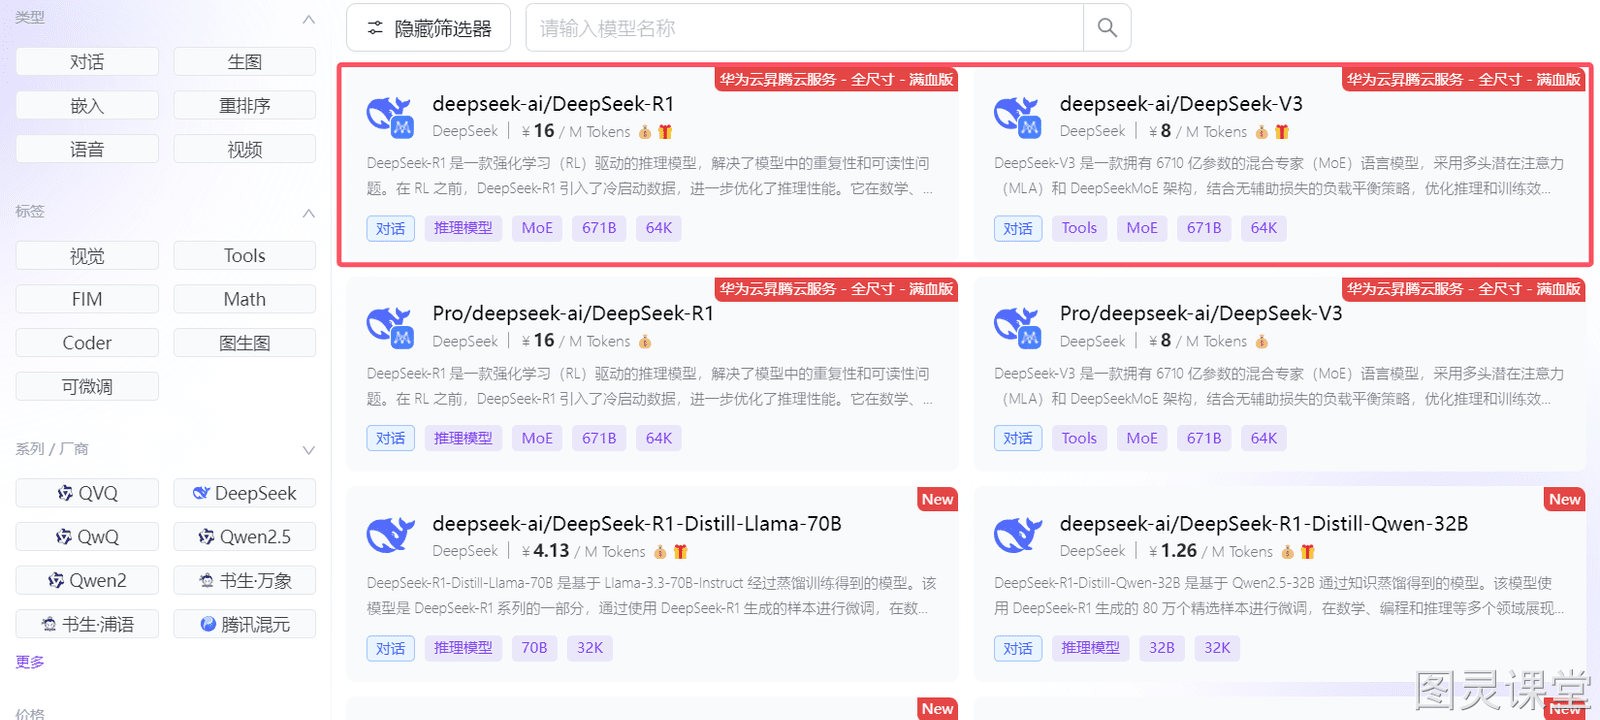Click the gift icon on DeepSeek-R1-Distill-Qwen-32B card
1600x720 pixels.
1308,552
